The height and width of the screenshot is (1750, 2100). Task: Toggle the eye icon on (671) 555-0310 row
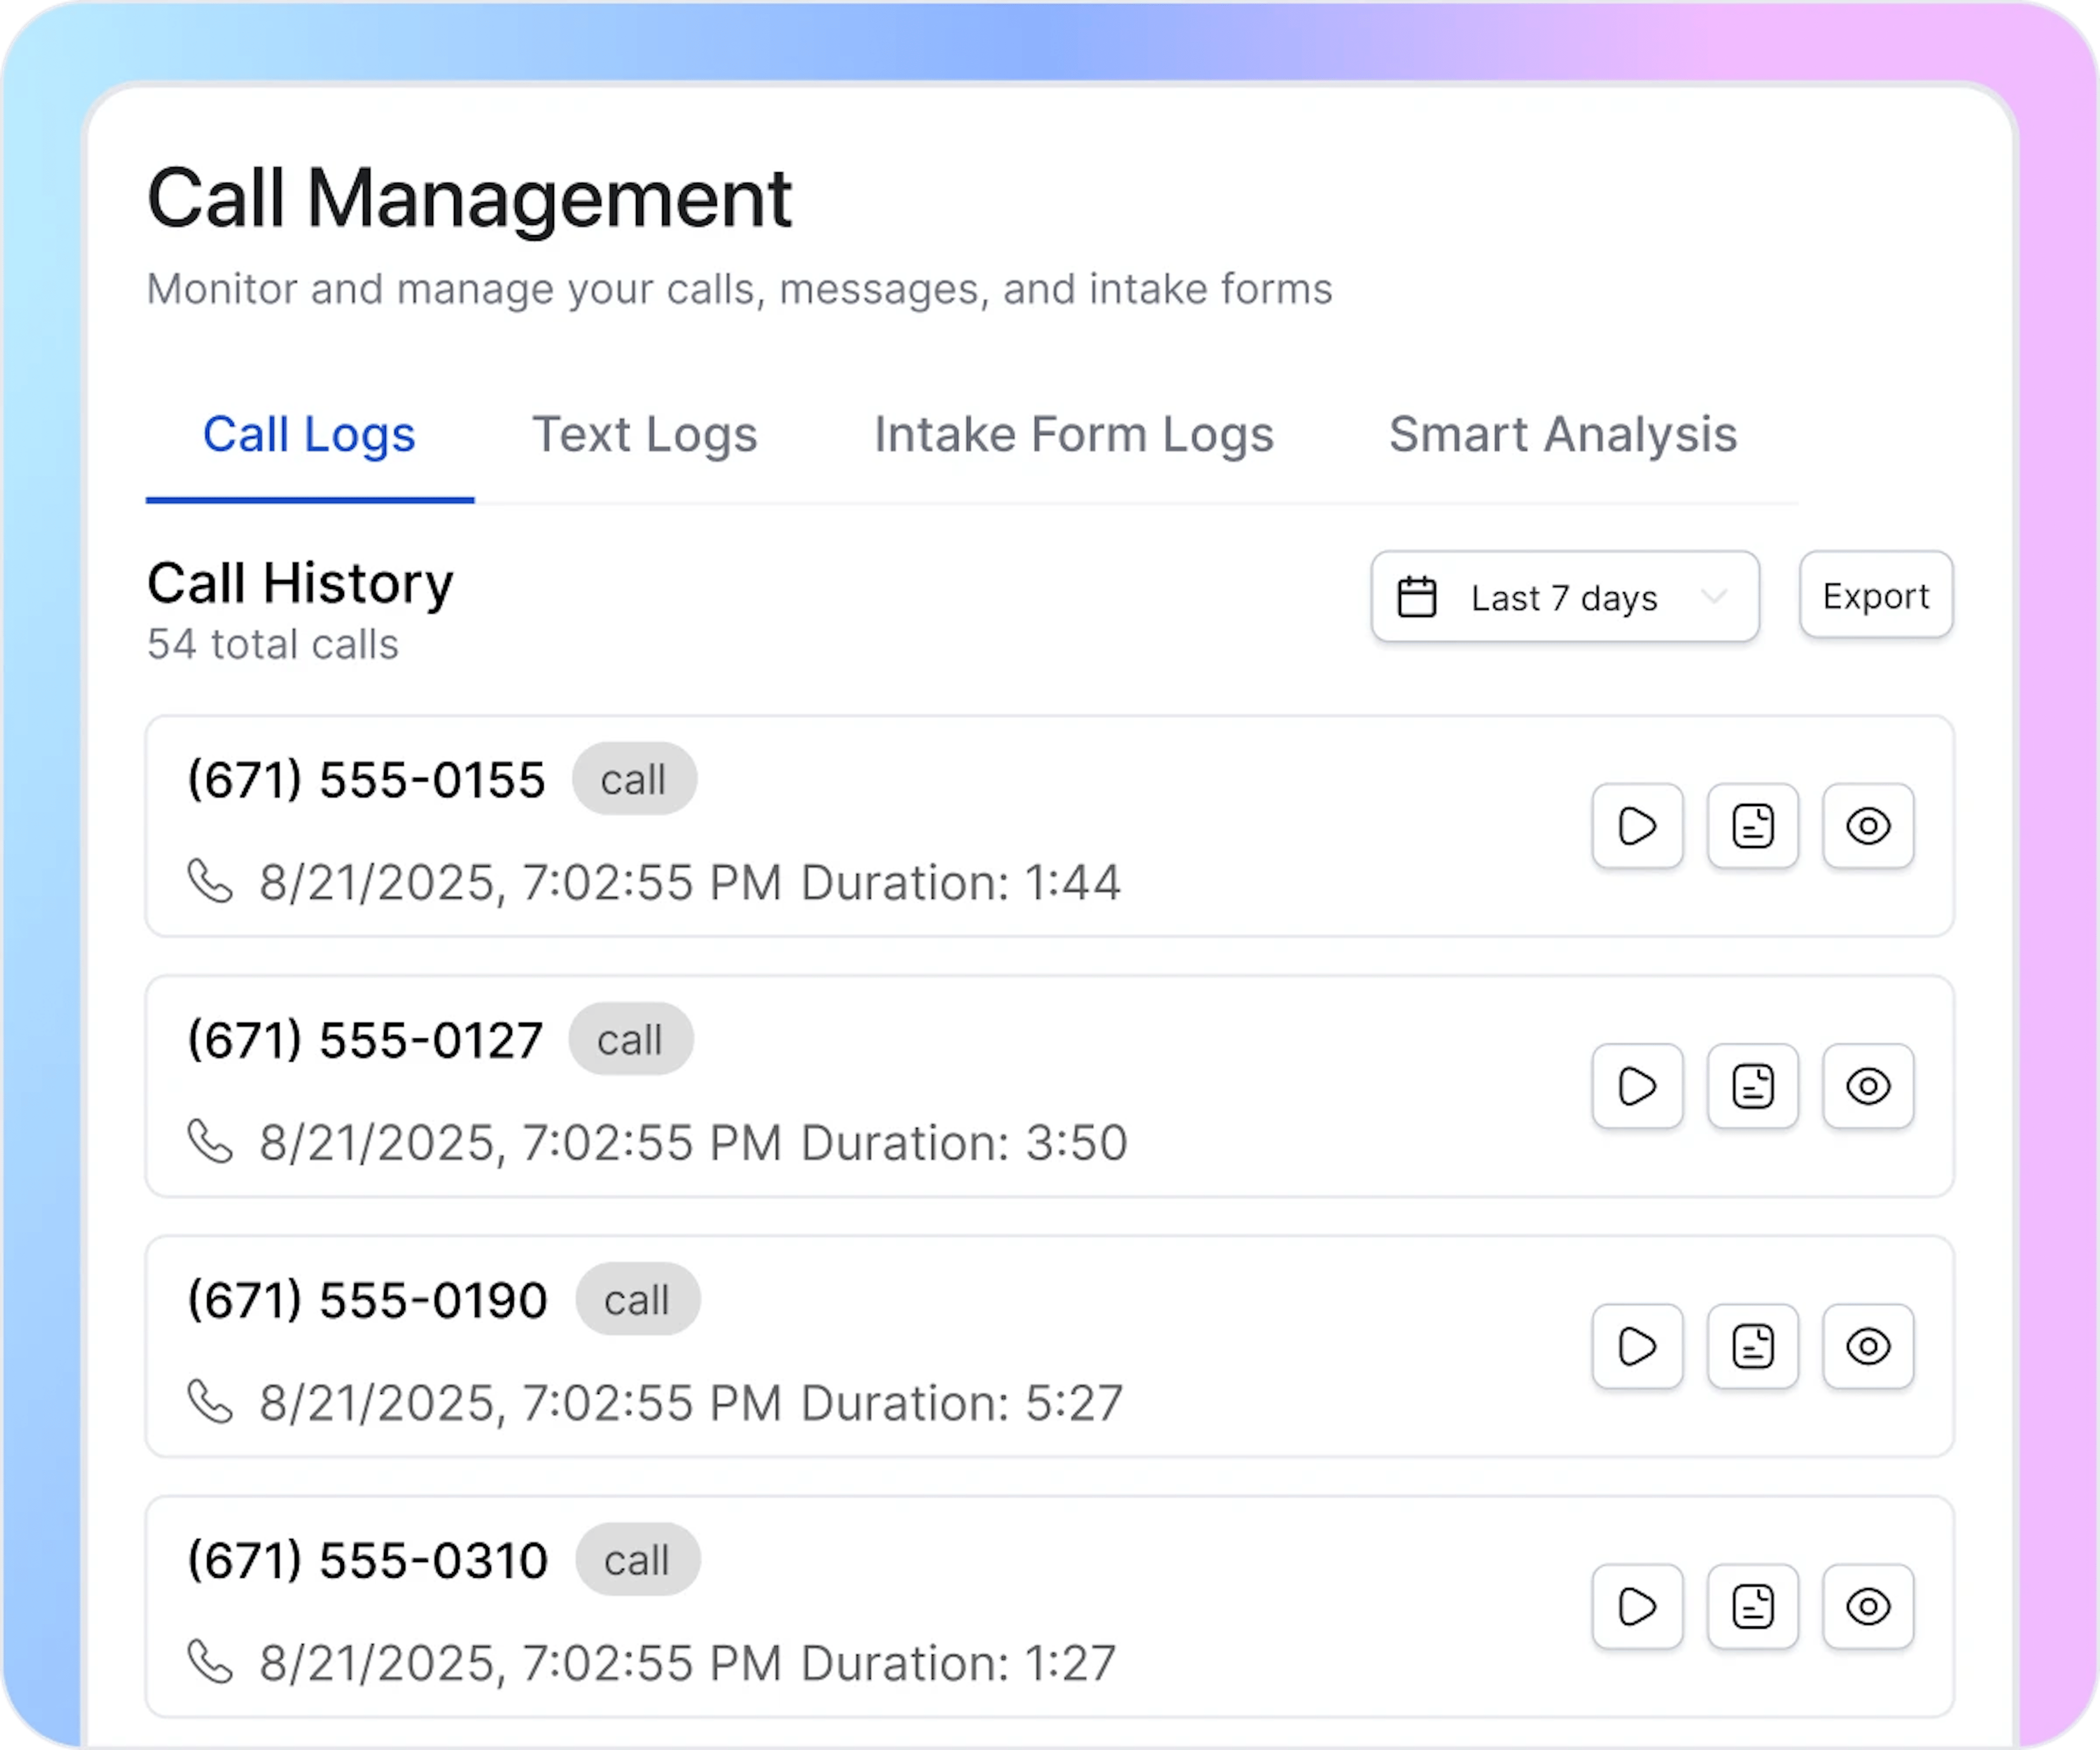(x=1868, y=1607)
